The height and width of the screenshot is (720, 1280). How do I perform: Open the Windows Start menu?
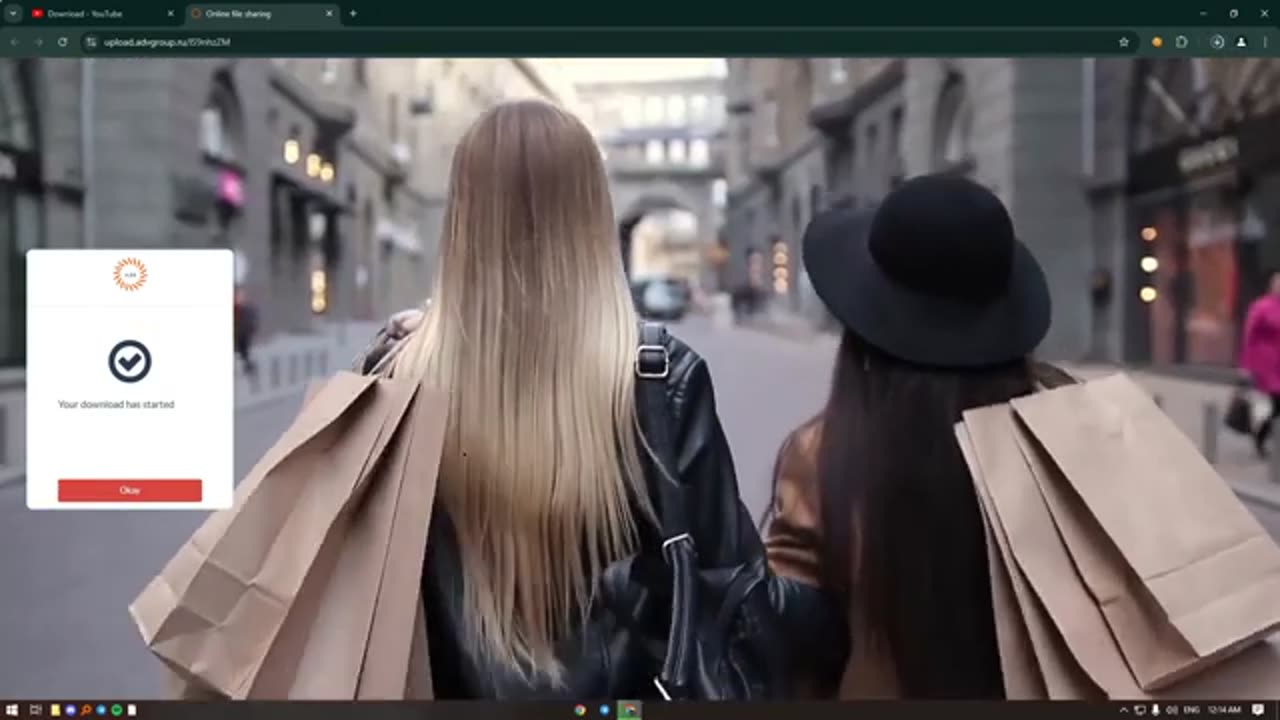[x=11, y=710]
